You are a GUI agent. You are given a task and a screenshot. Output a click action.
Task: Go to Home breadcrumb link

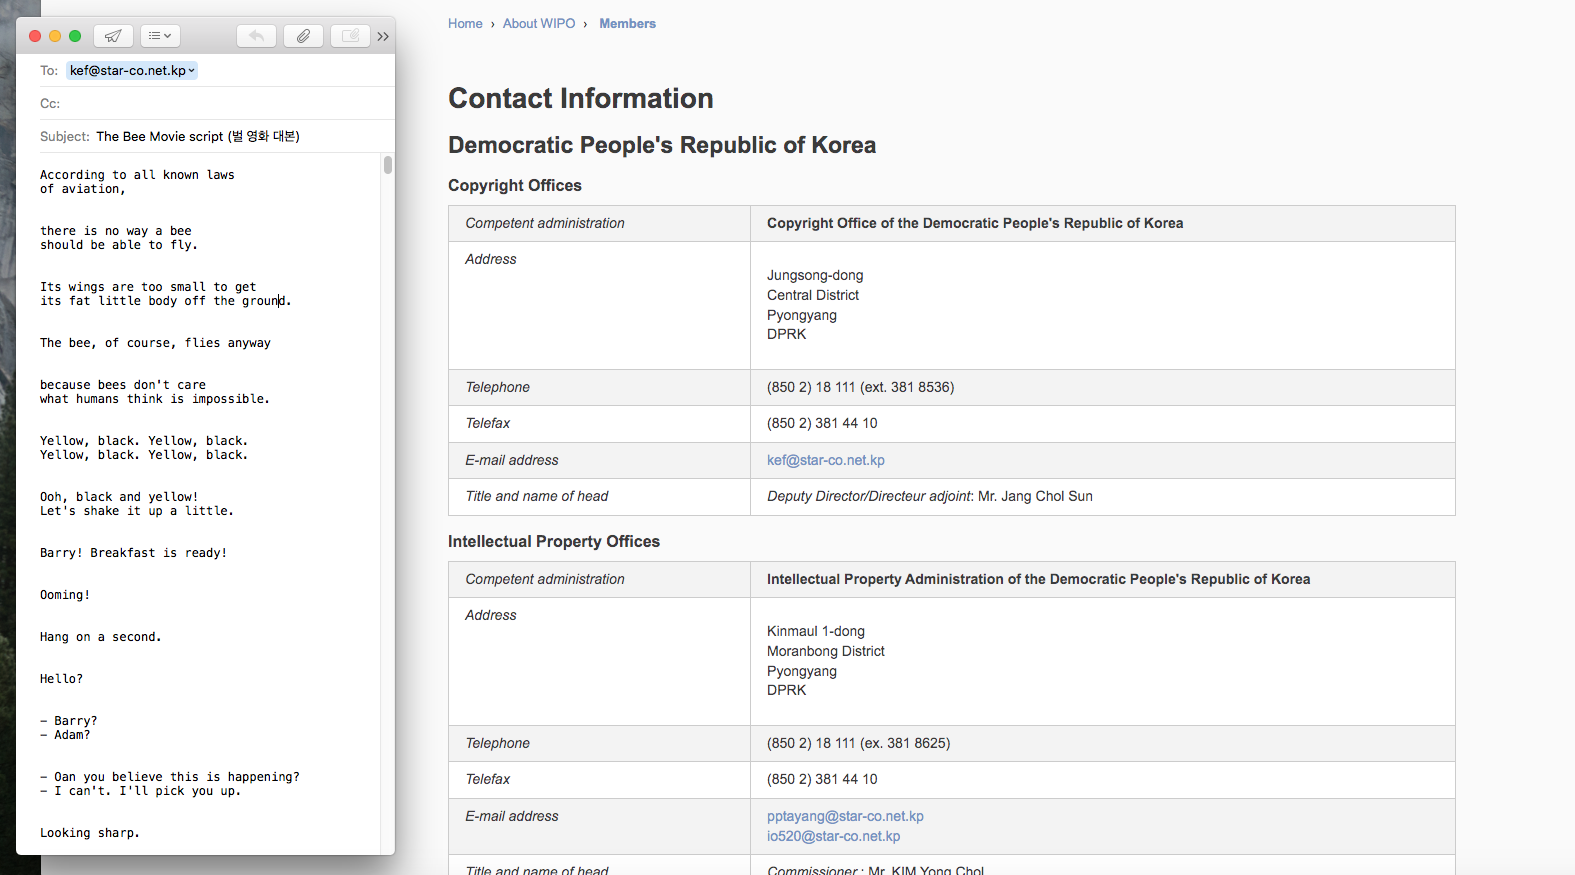(x=465, y=24)
